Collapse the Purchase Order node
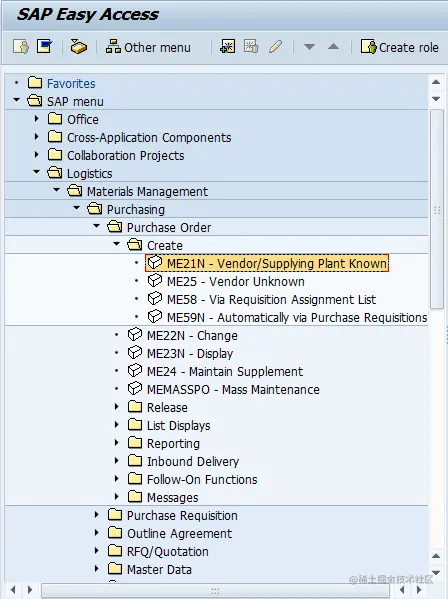448x599 pixels. tap(97, 226)
